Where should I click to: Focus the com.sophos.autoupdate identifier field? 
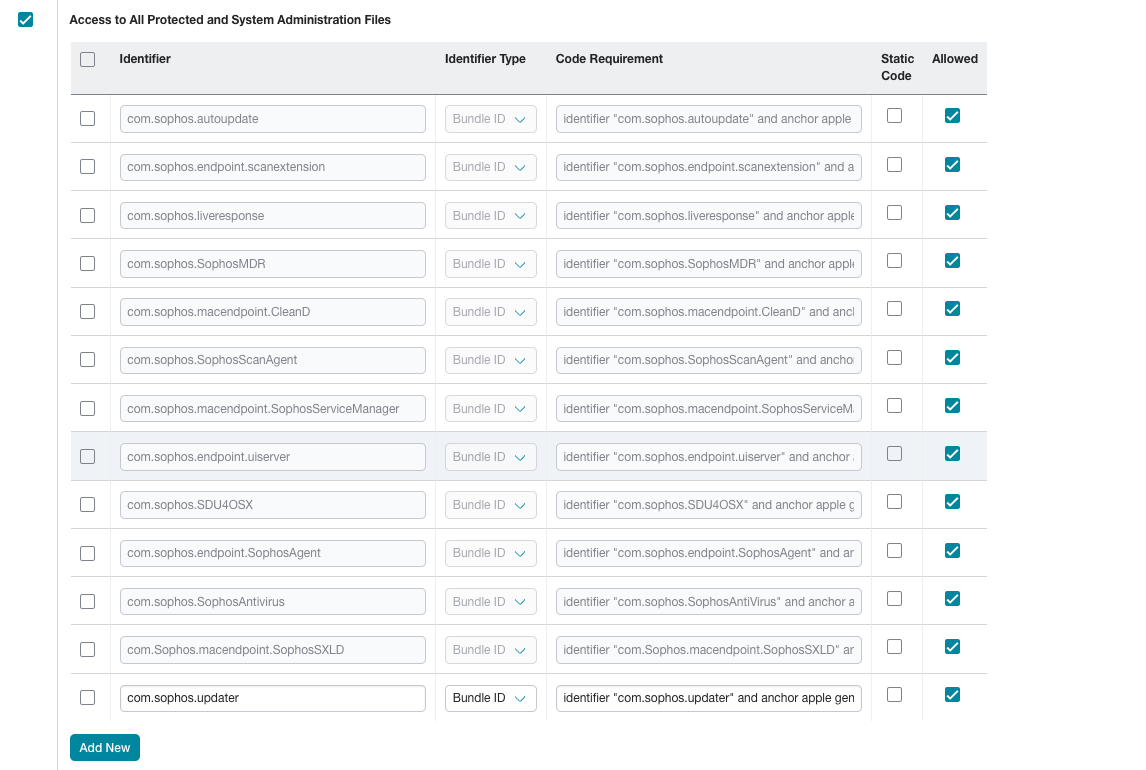(x=273, y=119)
